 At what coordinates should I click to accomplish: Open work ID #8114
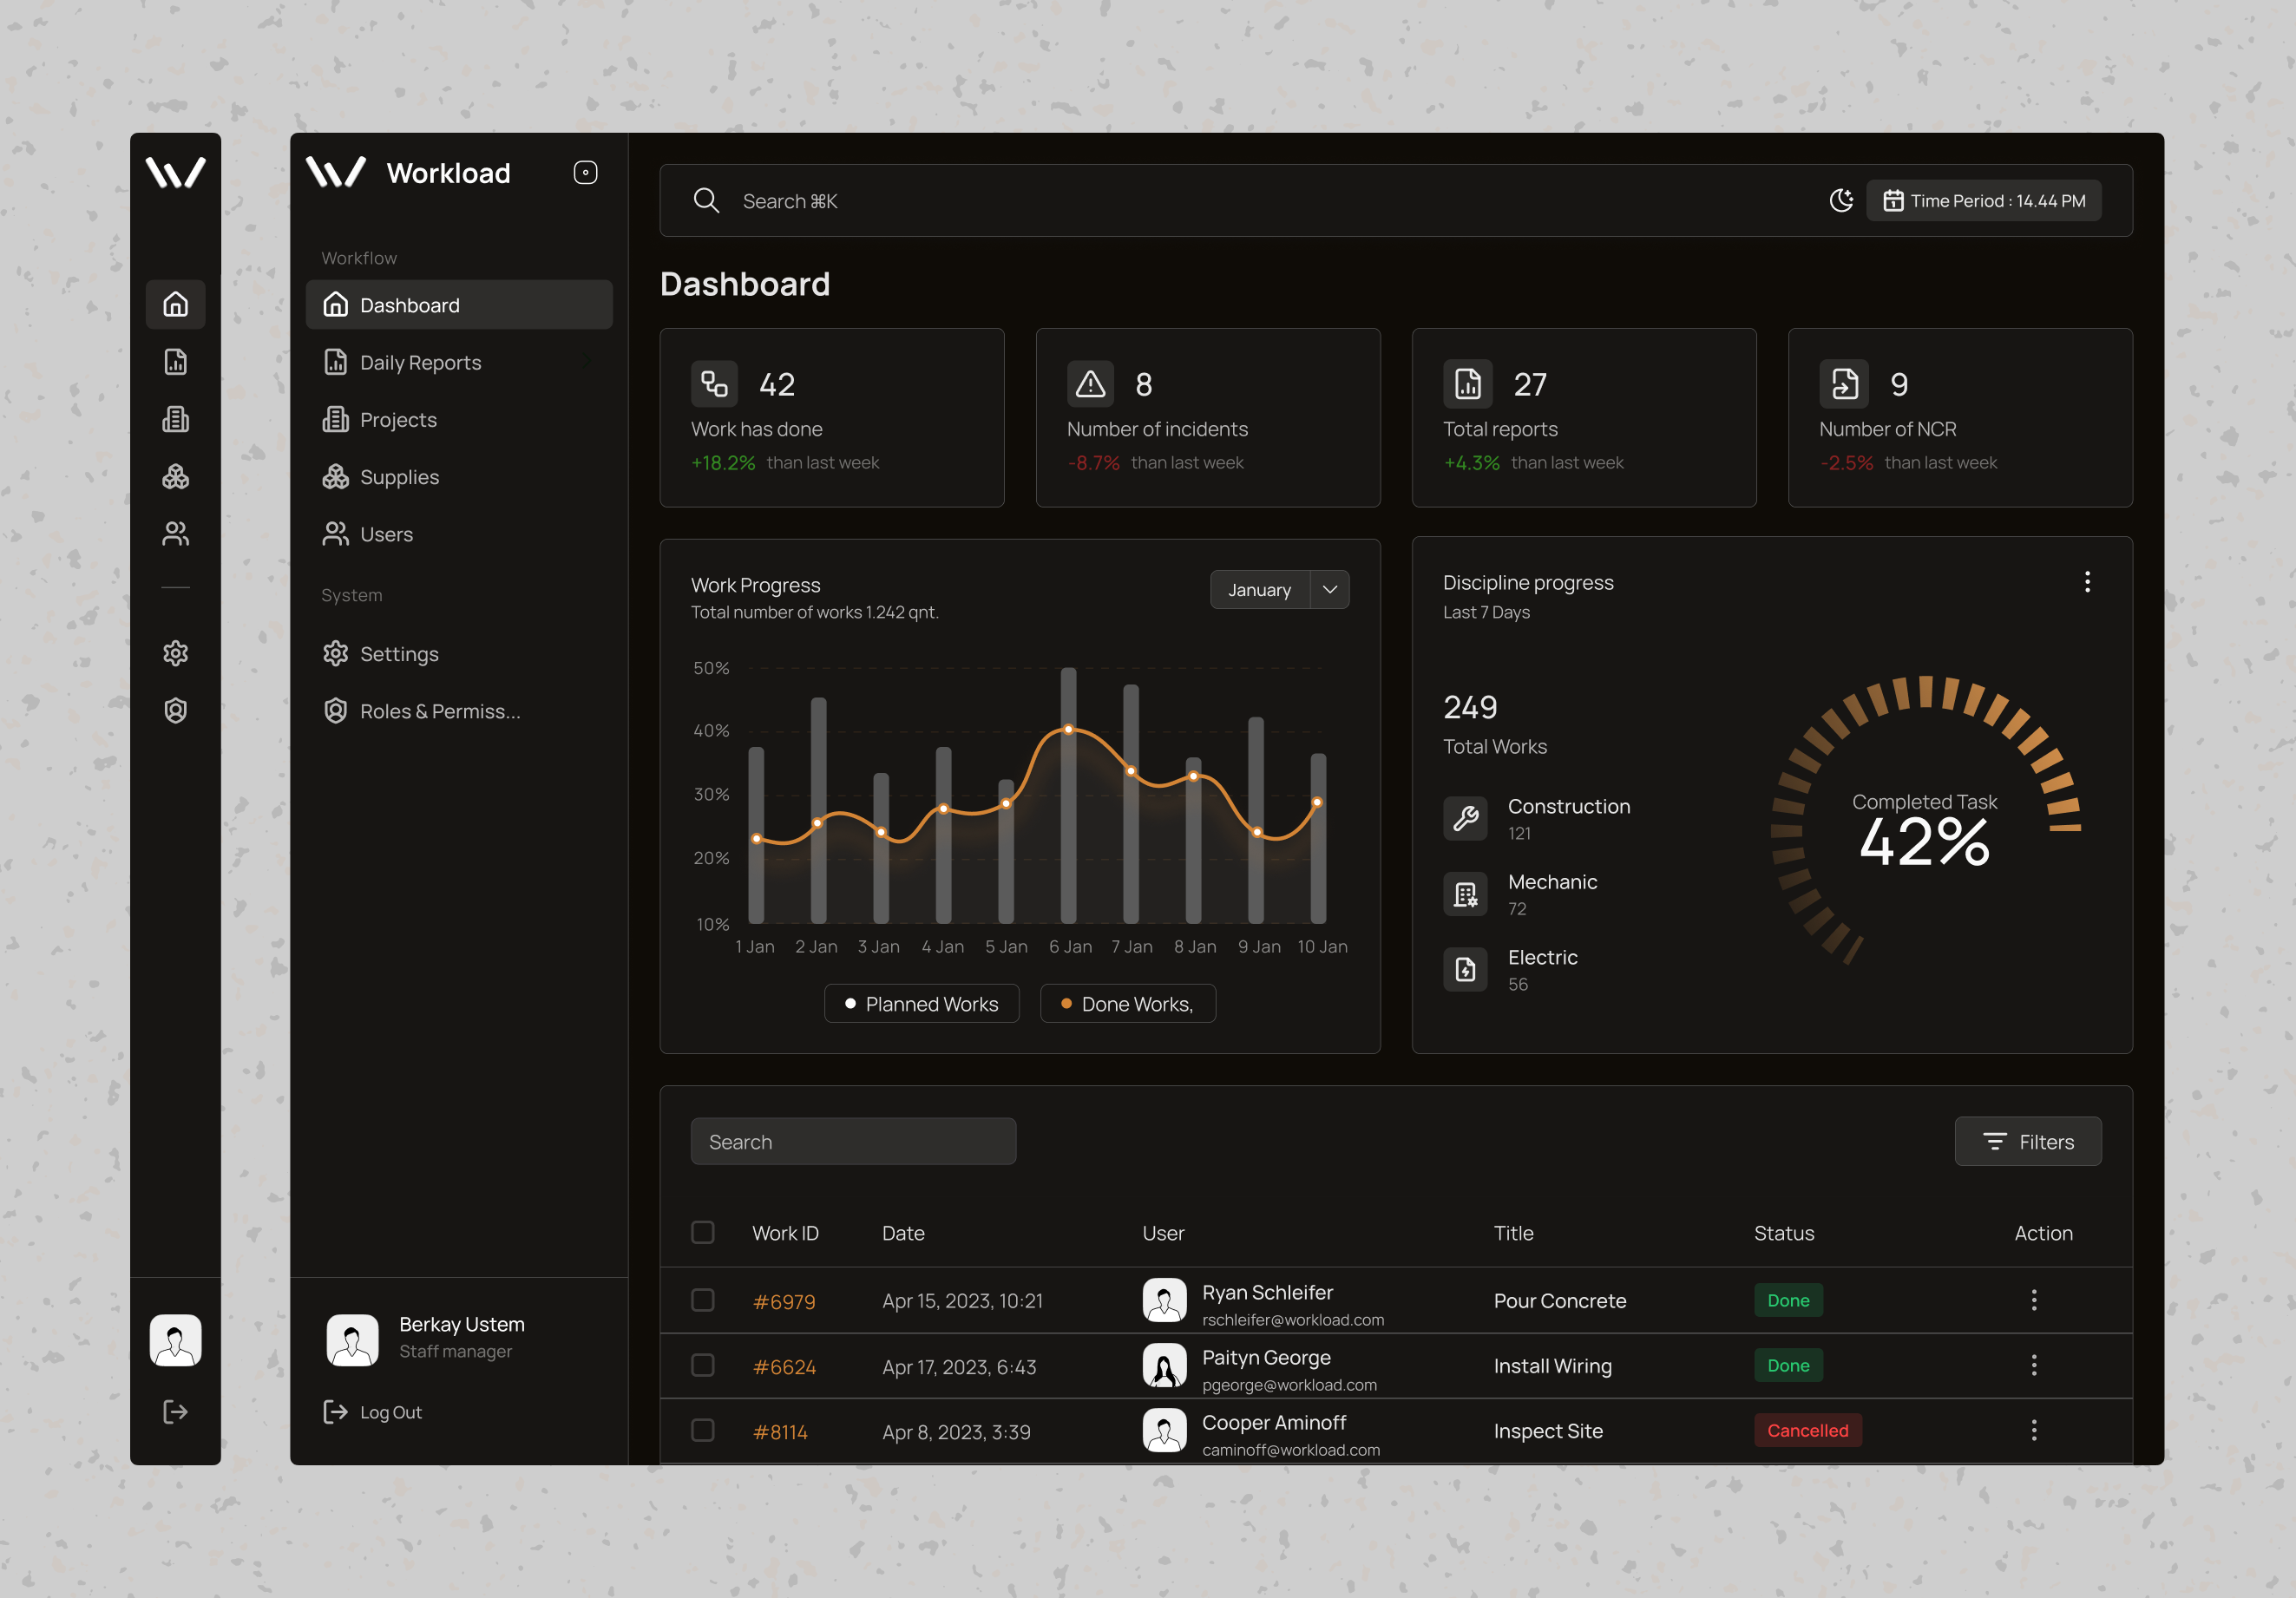780,1431
